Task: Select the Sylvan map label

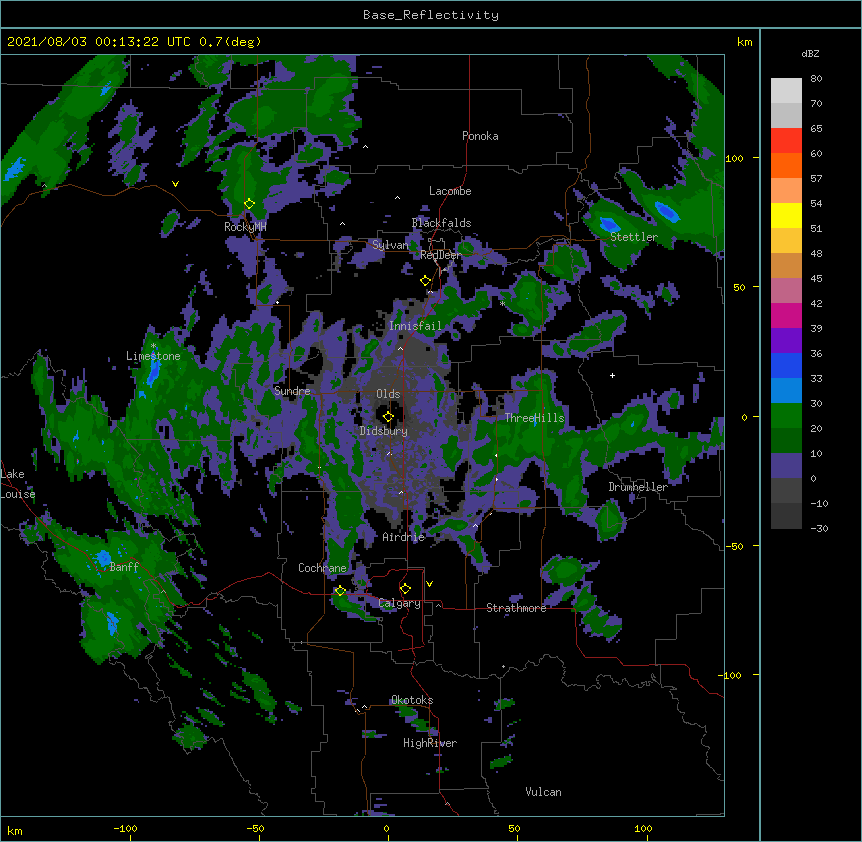Action: [390, 245]
